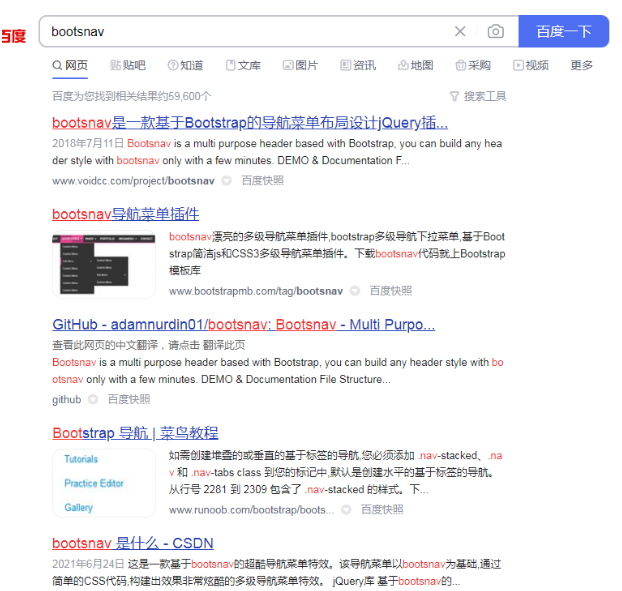622x591 pixels.
Task: Click result count text 约59,600个
Action: (184, 96)
